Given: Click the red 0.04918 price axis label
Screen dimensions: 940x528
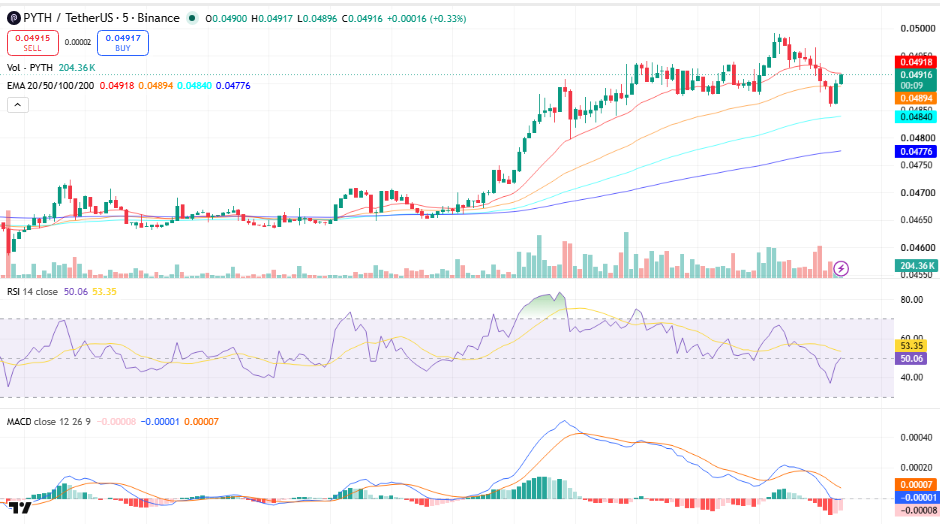Looking at the screenshot, I should coord(915,62).
